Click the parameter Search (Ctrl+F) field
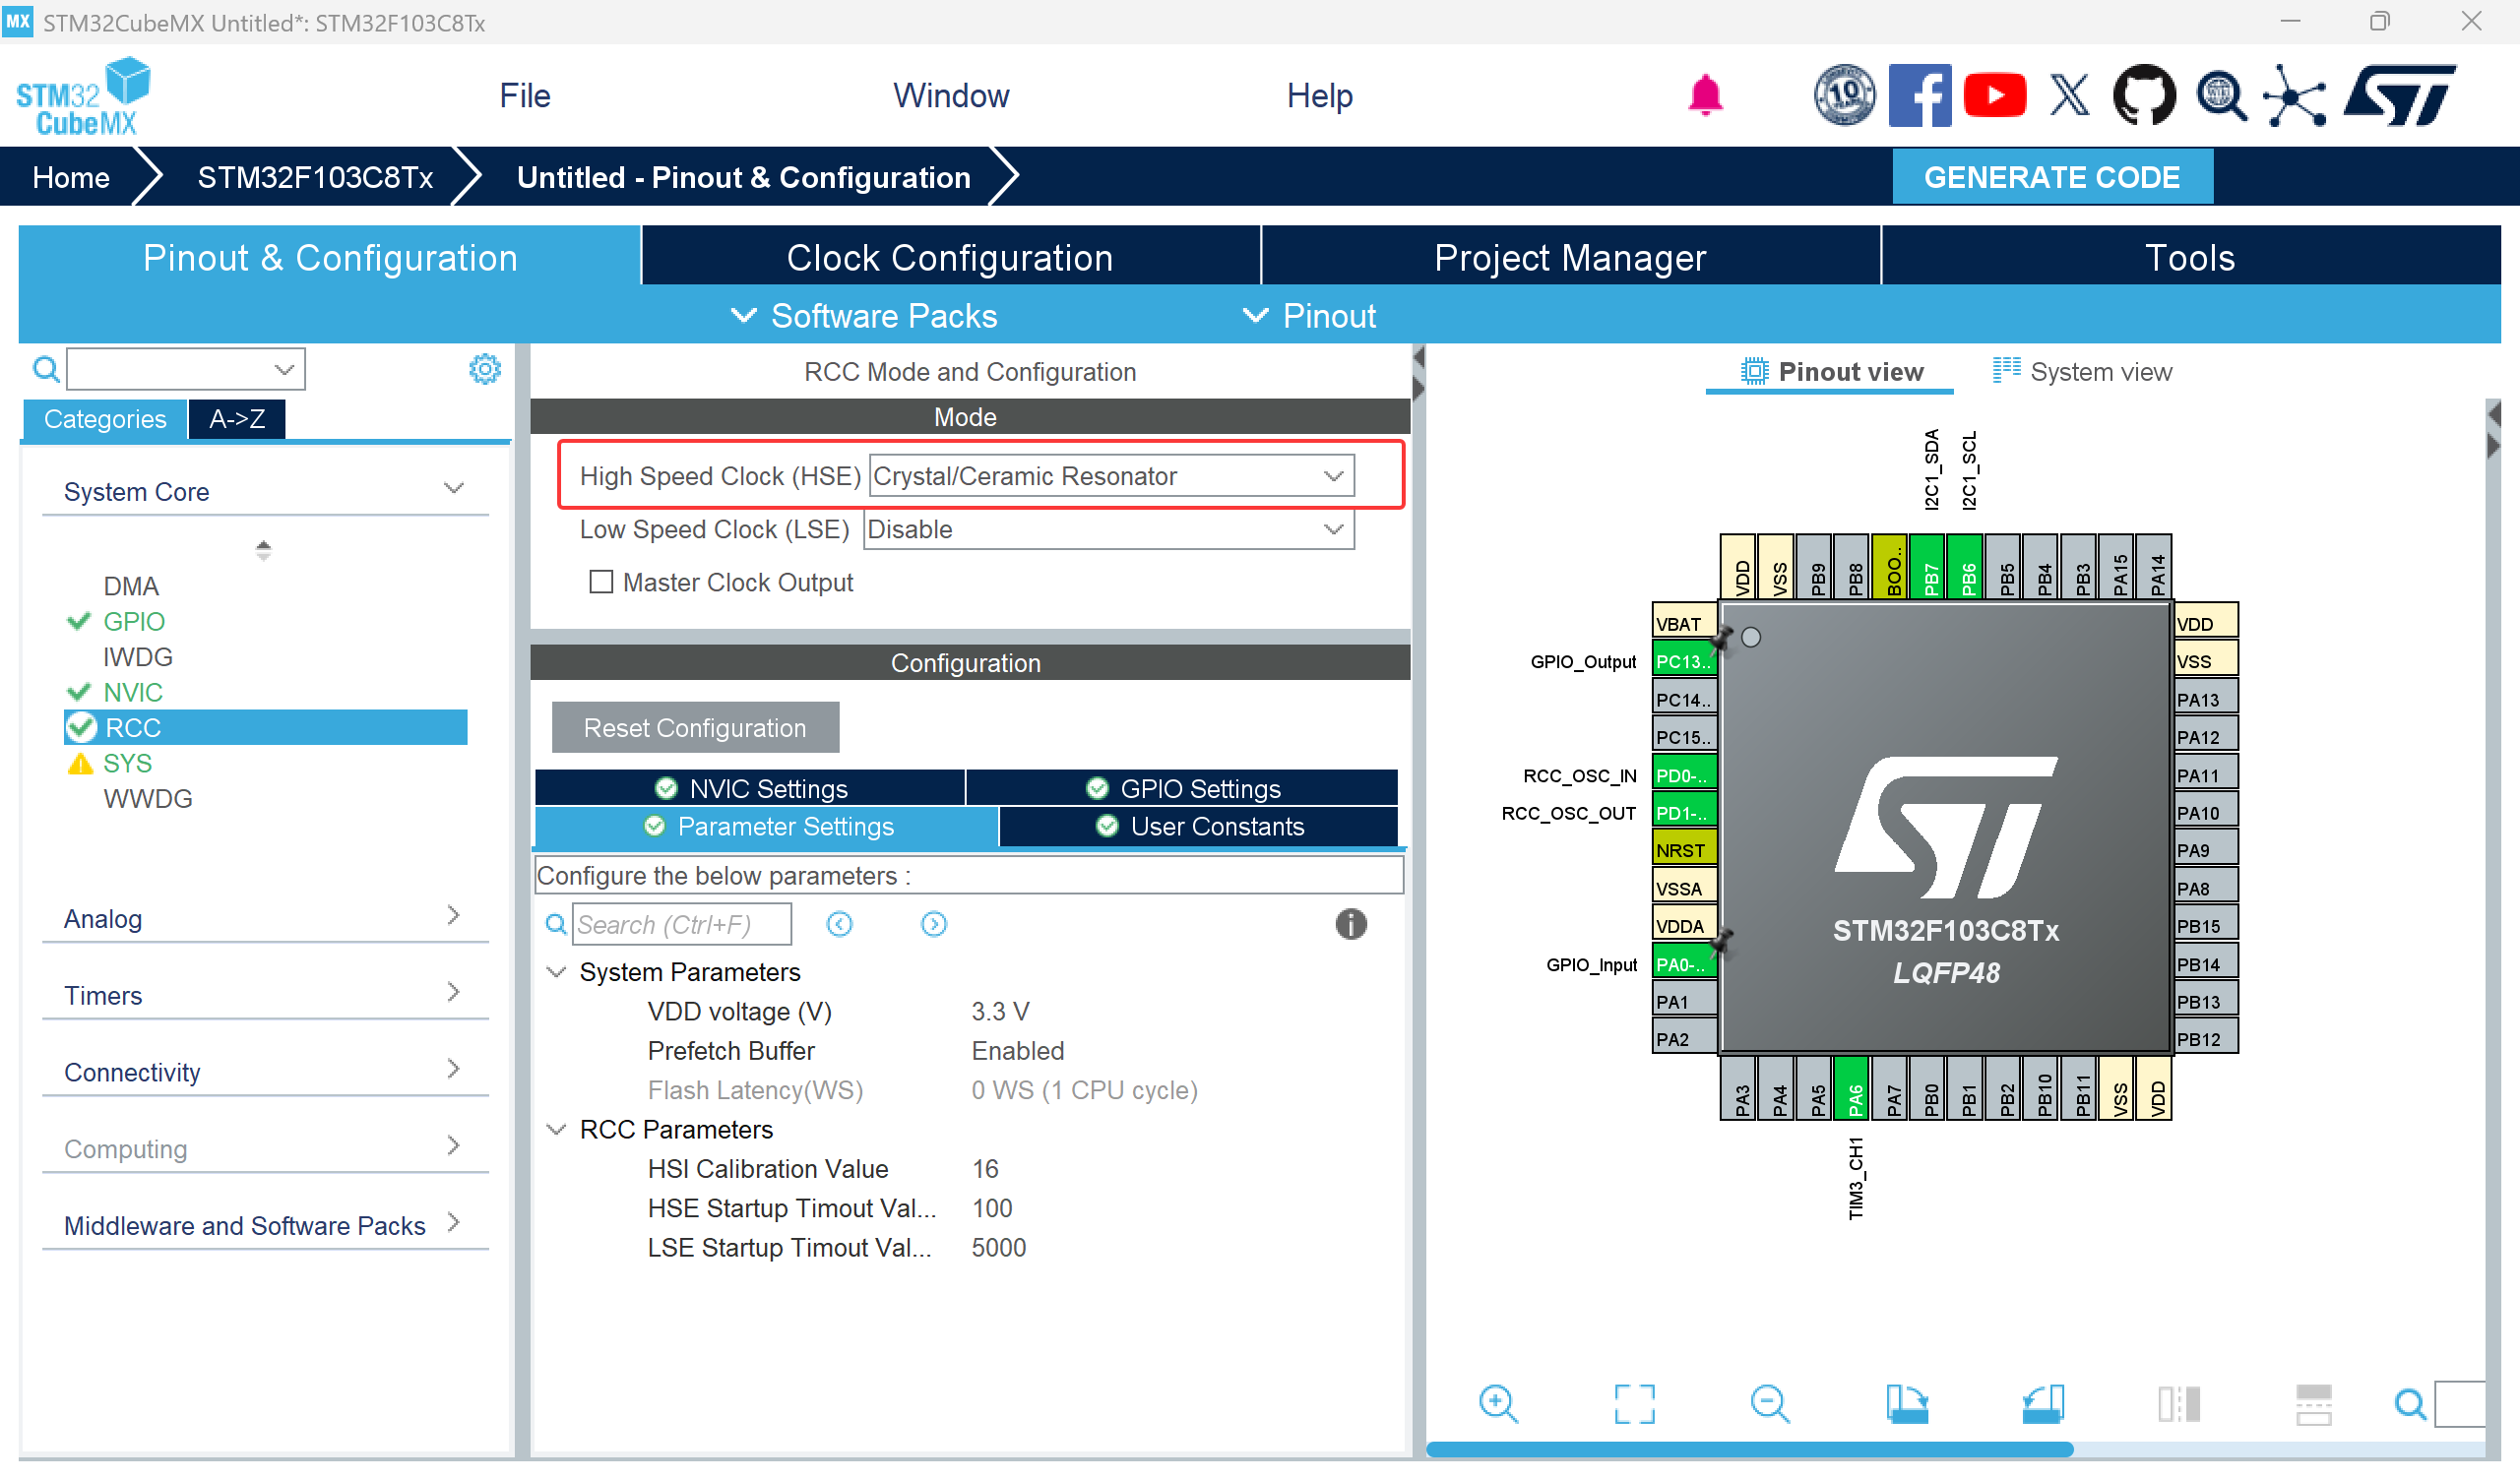Screen dimensions: 2520x1480 pos(682,924)
